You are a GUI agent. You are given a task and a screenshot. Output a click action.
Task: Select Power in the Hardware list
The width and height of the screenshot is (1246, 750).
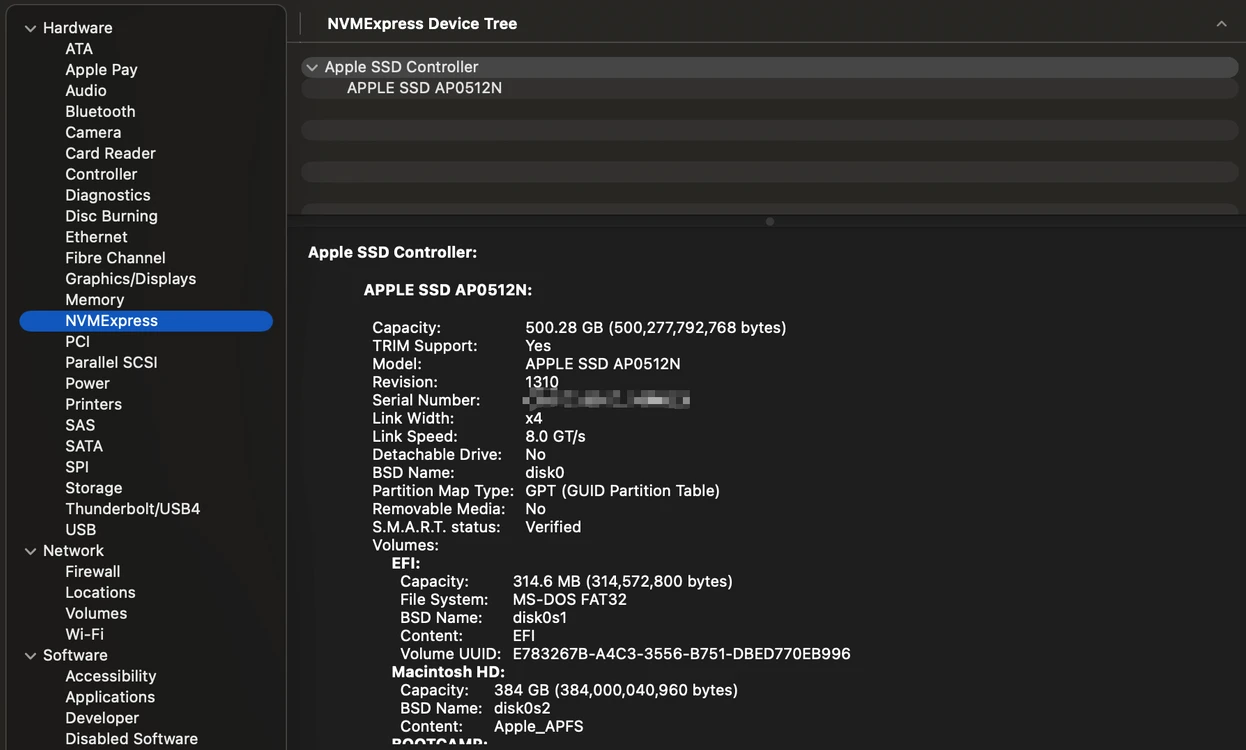click(x=87, y=384)
